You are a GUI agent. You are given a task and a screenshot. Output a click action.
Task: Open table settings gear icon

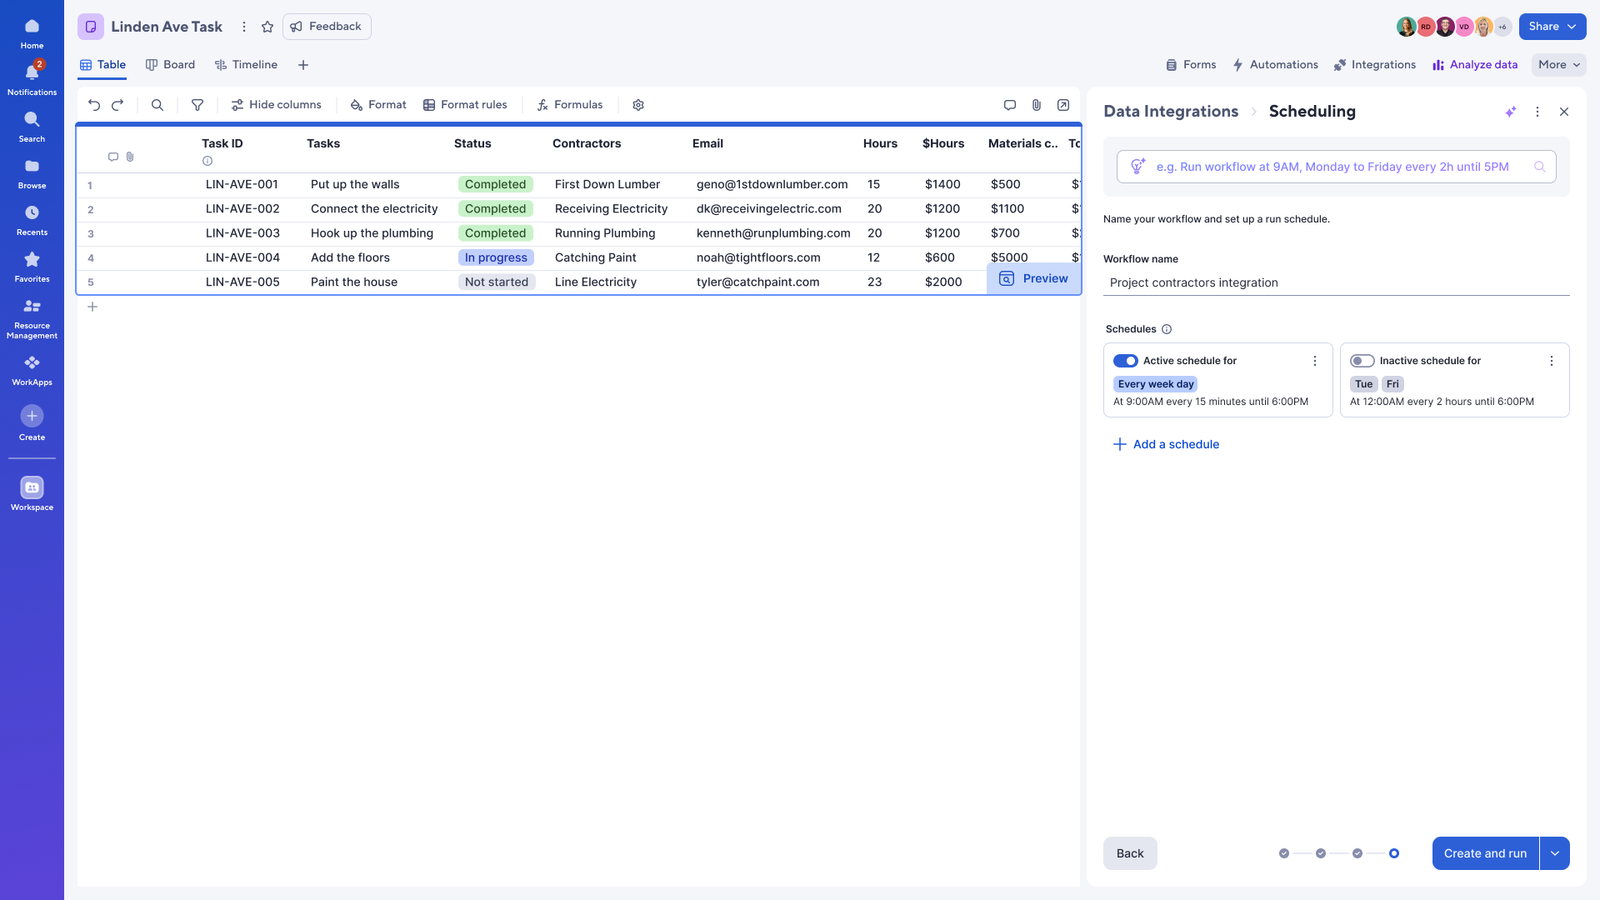(x=638, y=105)
